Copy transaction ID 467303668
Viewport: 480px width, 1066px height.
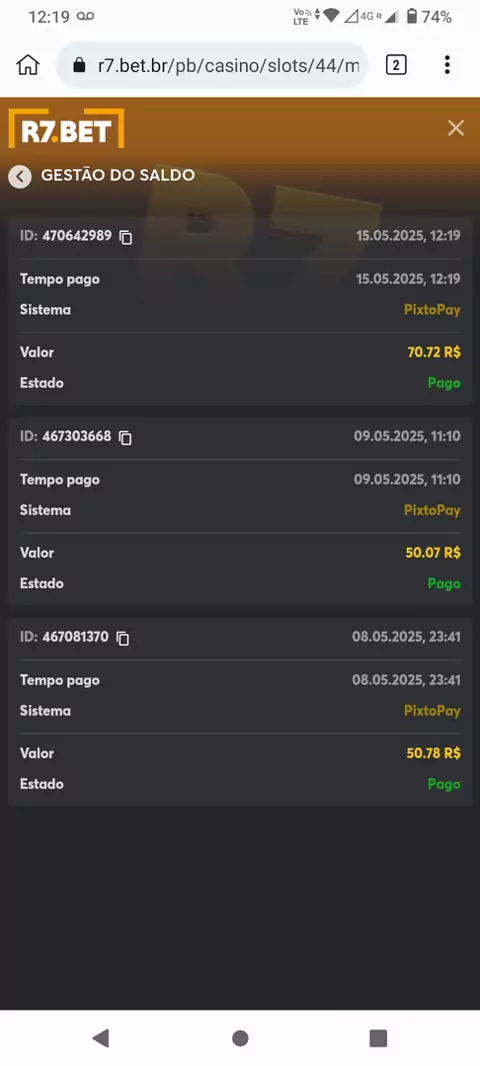point(125,438)
